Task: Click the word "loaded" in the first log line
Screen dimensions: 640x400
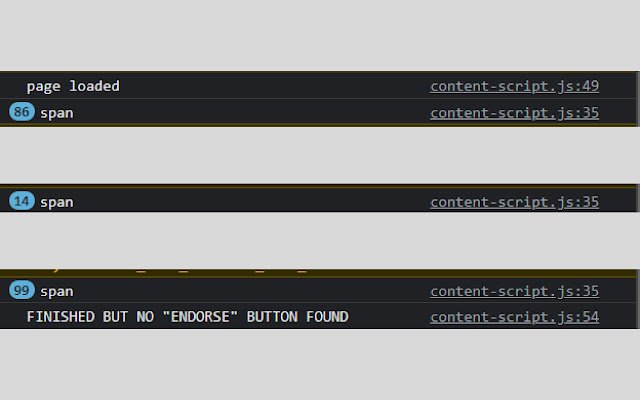Action: [x=94, y=86]
